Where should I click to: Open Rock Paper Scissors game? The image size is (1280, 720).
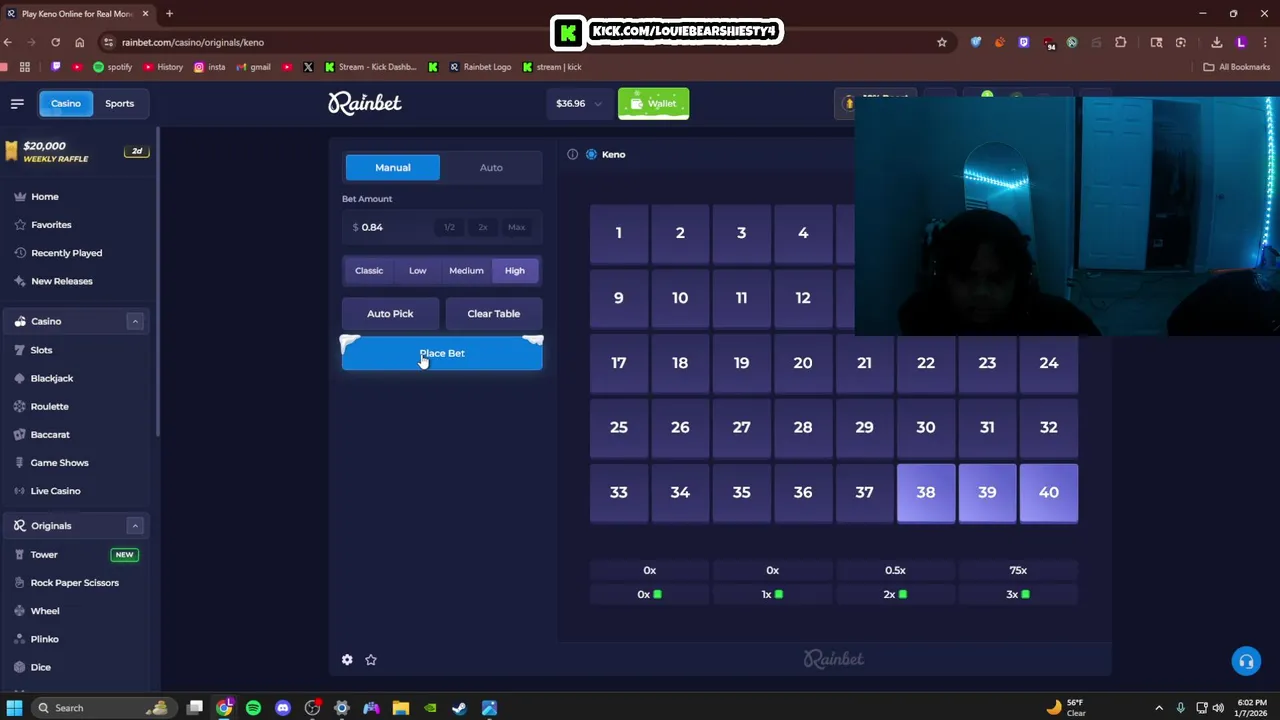click(74, 582)
